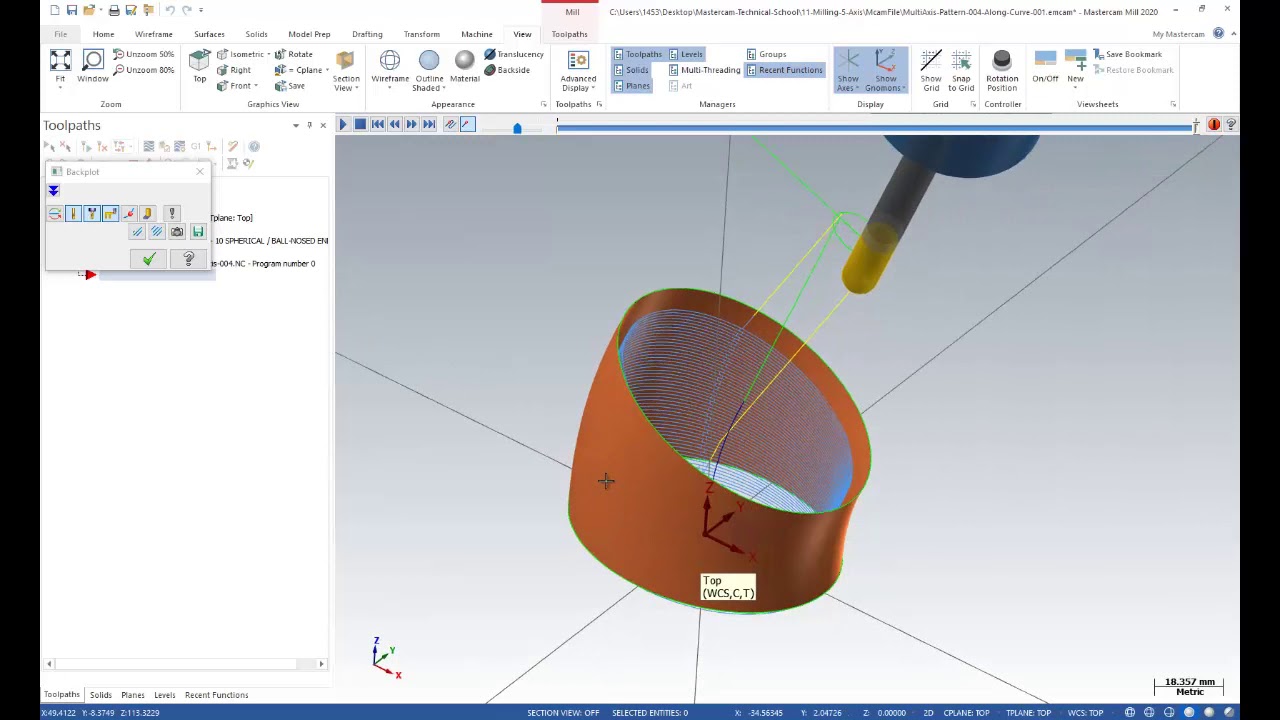Viewport: 1280px width, 720px height.
Task: Switch to the Surfaces ribbon tab
Action: point(209,34)
